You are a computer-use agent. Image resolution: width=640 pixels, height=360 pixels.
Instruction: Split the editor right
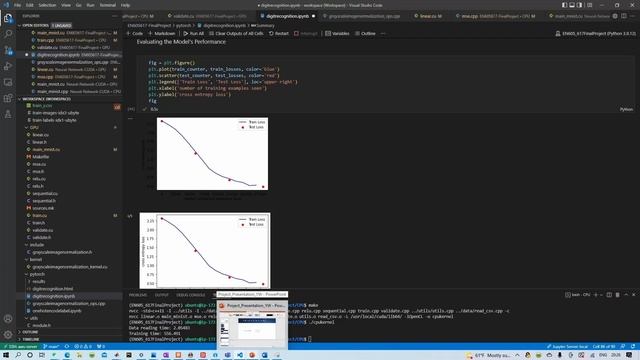click(624, 16)
